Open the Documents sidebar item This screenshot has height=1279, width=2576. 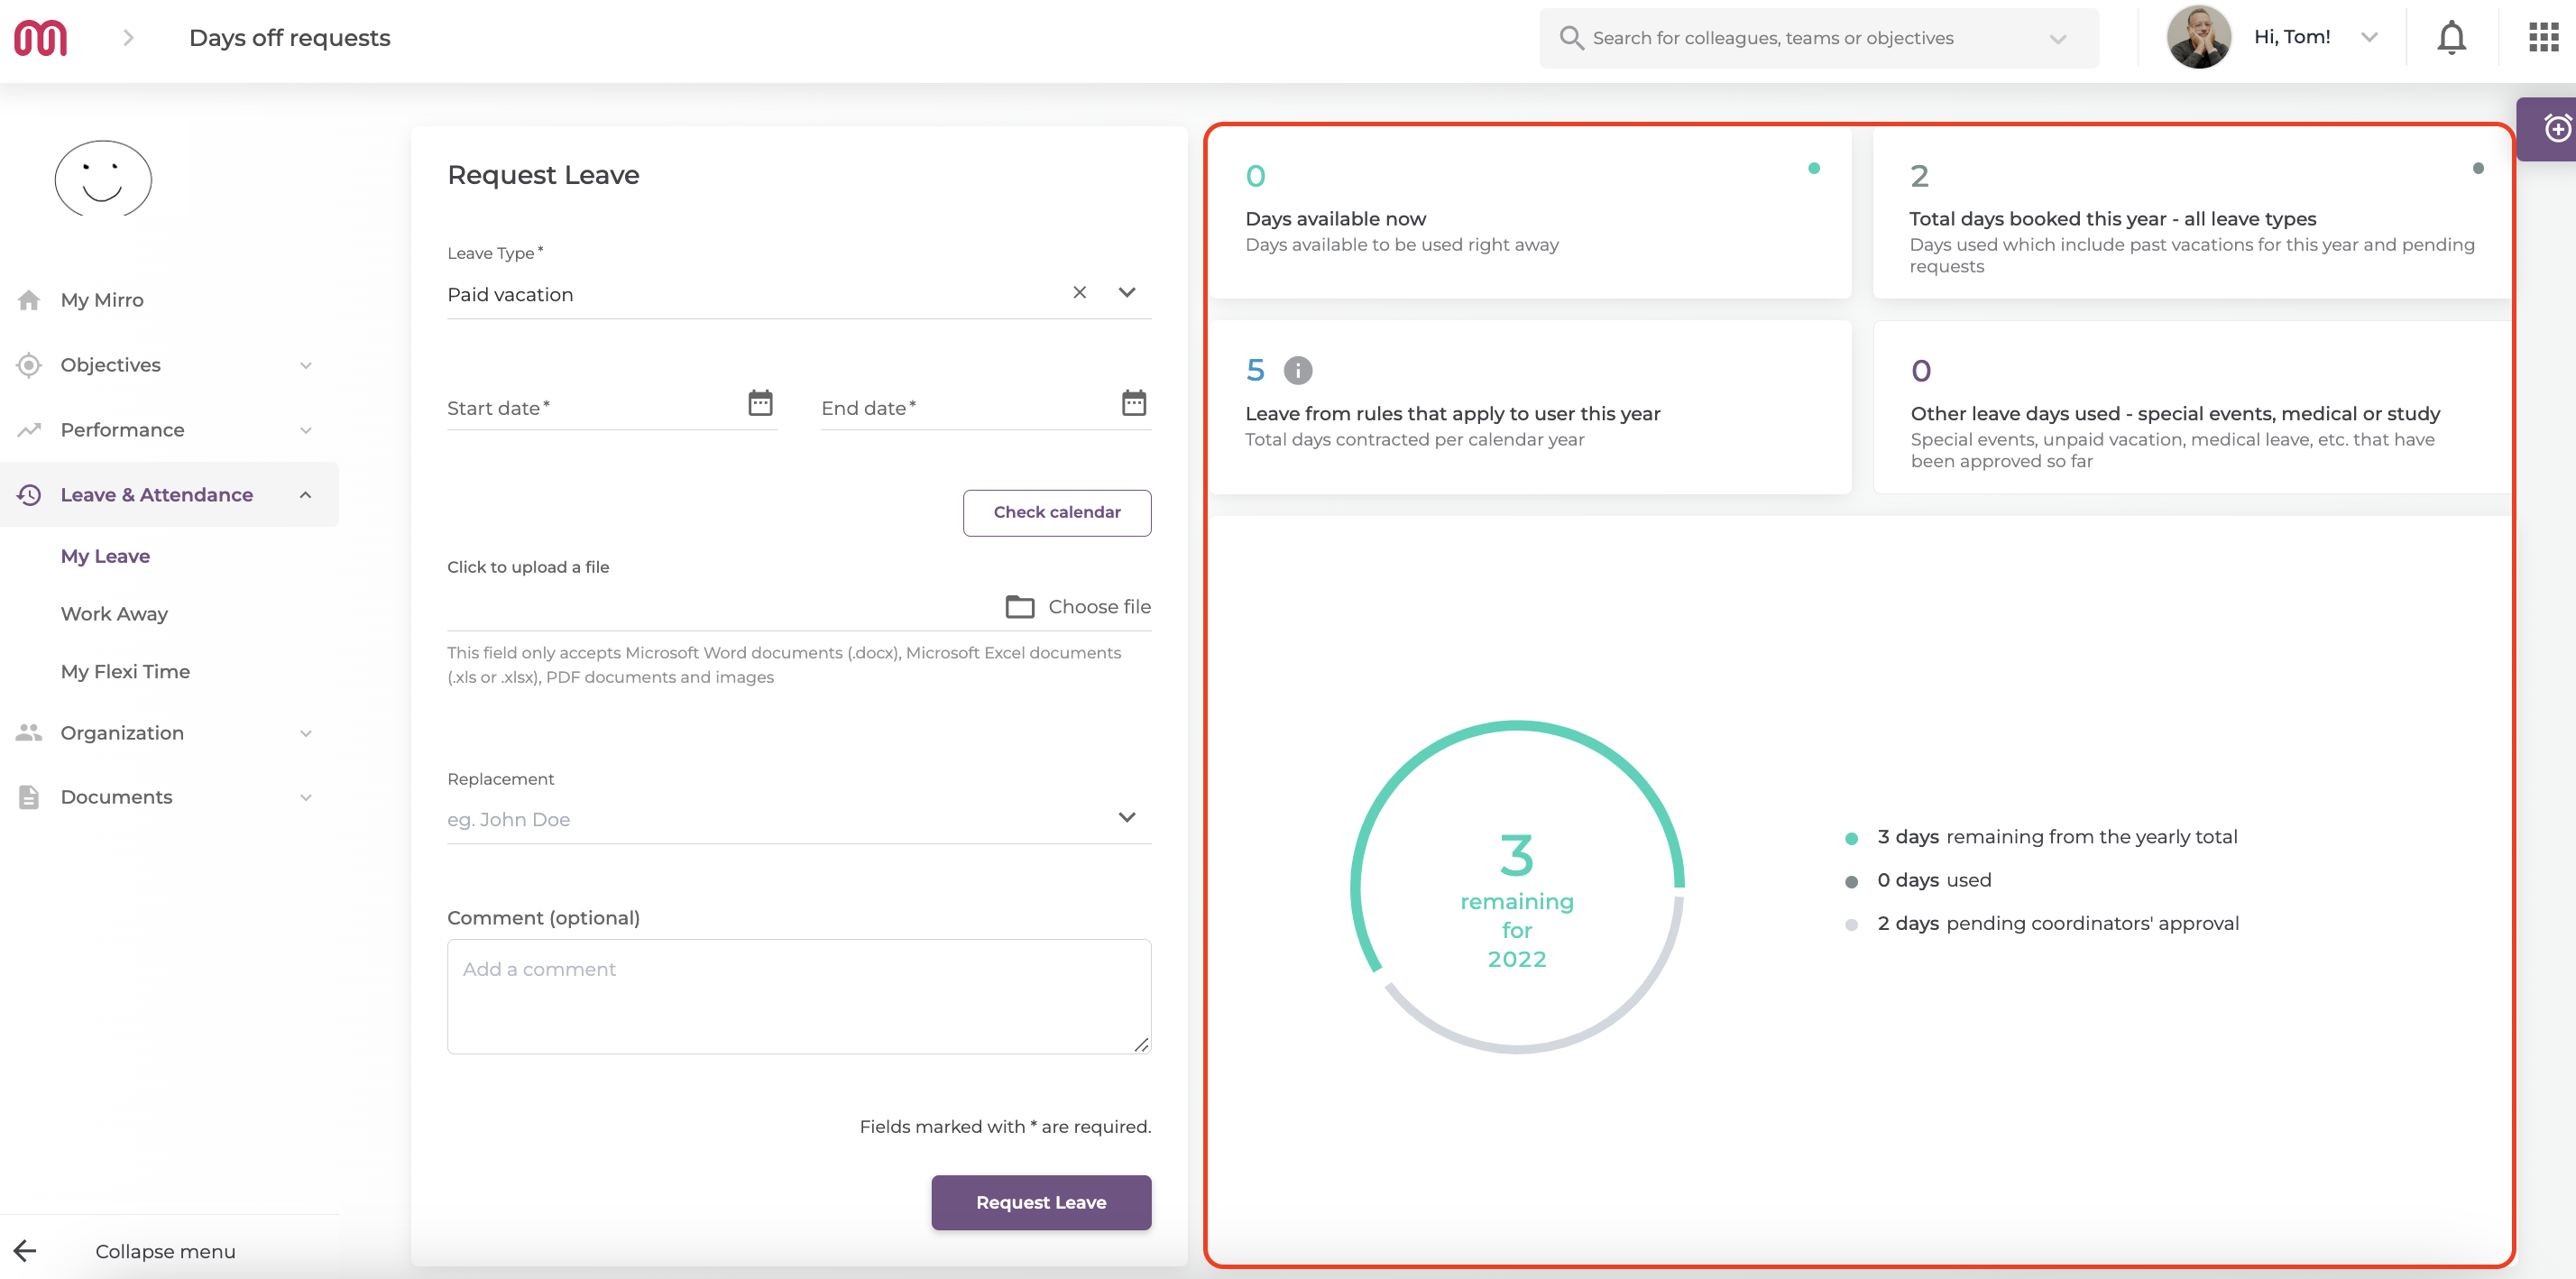tap(116, 797)
